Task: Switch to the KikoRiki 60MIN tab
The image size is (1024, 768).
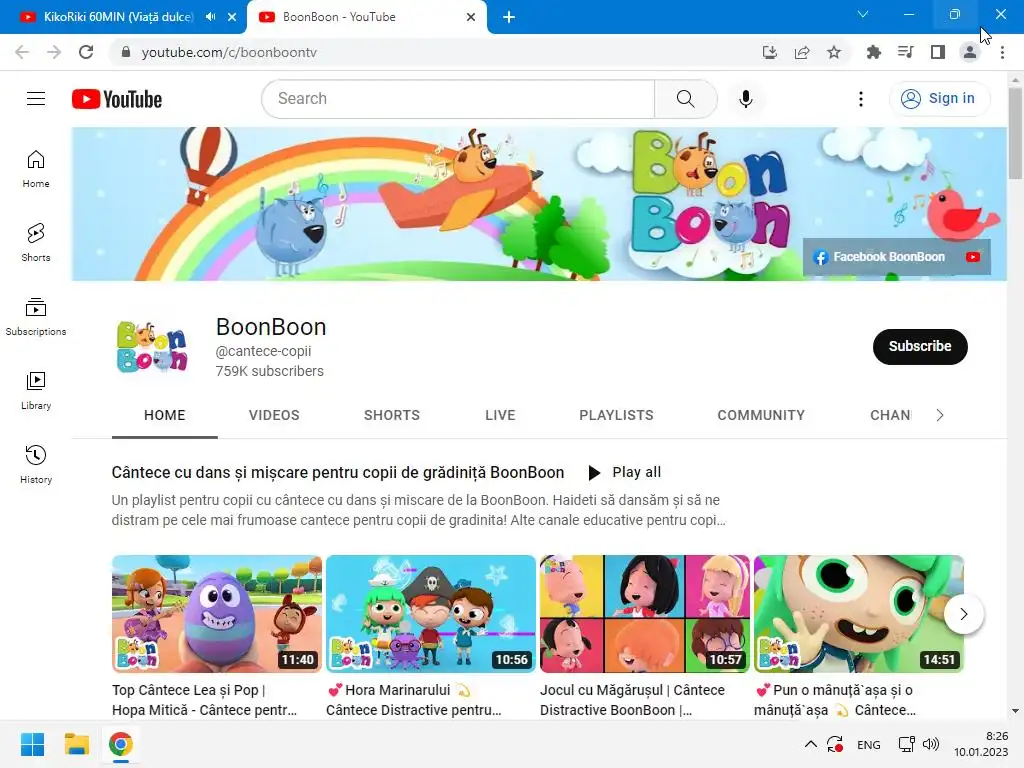Action: coord(118,17)
